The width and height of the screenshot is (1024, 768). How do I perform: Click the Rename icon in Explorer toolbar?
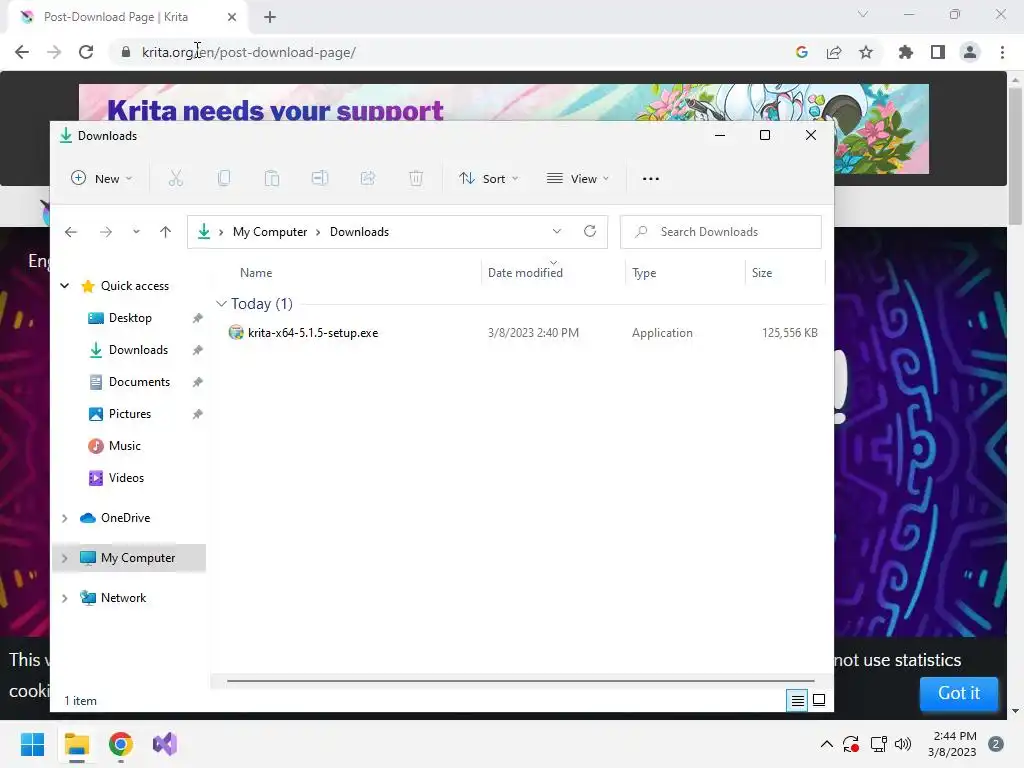(320, 178)
